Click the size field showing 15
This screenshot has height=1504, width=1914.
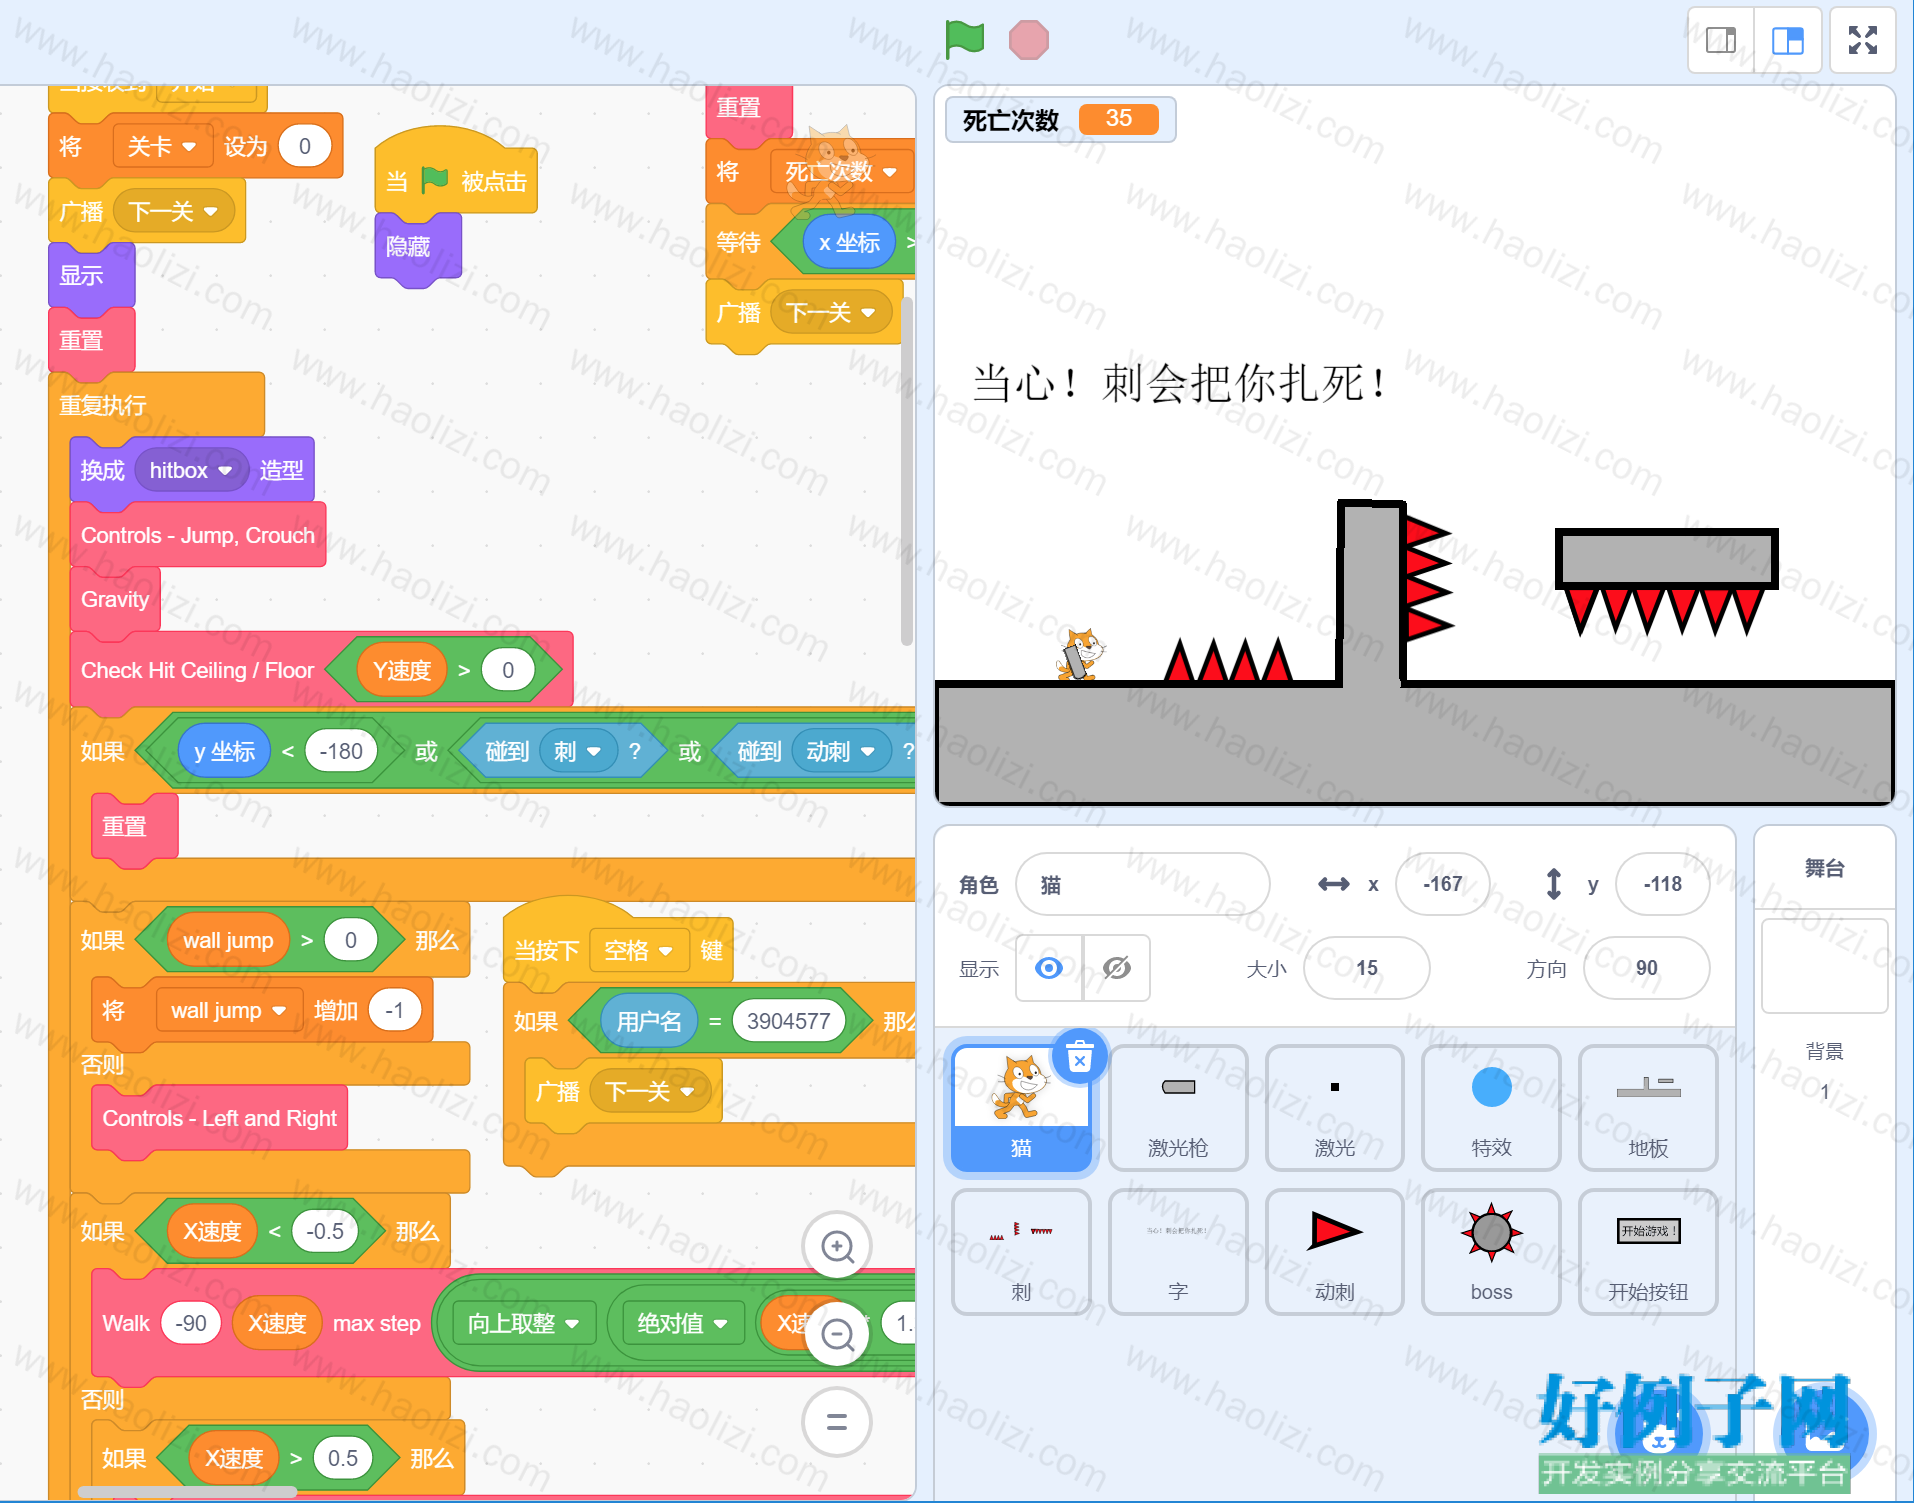click(1366, 968)
